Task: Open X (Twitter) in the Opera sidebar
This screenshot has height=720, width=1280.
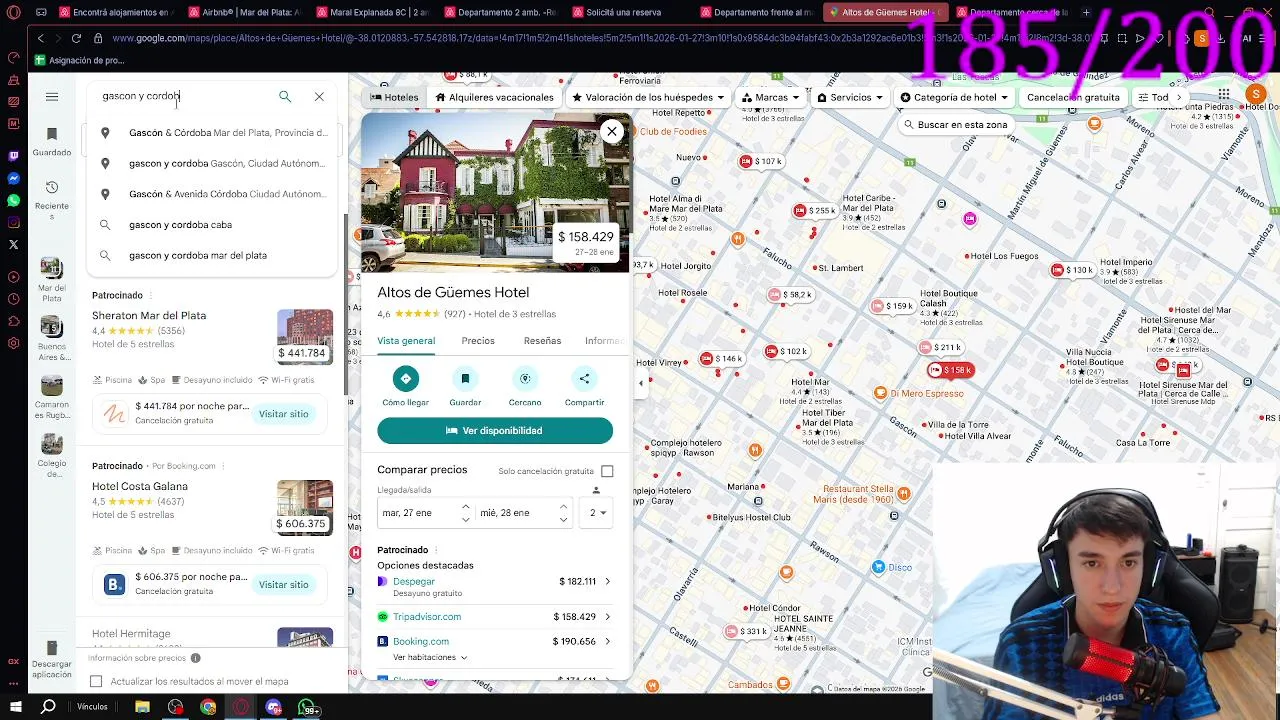Action: click(13, 245)
